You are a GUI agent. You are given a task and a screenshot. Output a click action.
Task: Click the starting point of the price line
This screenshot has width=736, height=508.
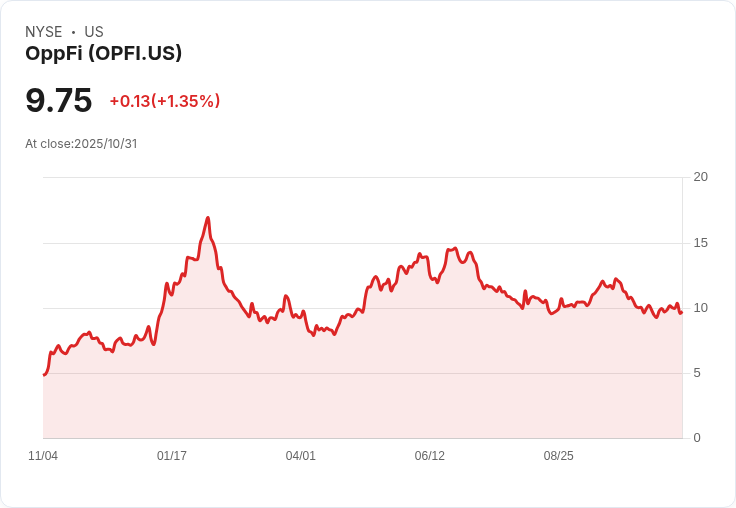click(x=44, y=375)
